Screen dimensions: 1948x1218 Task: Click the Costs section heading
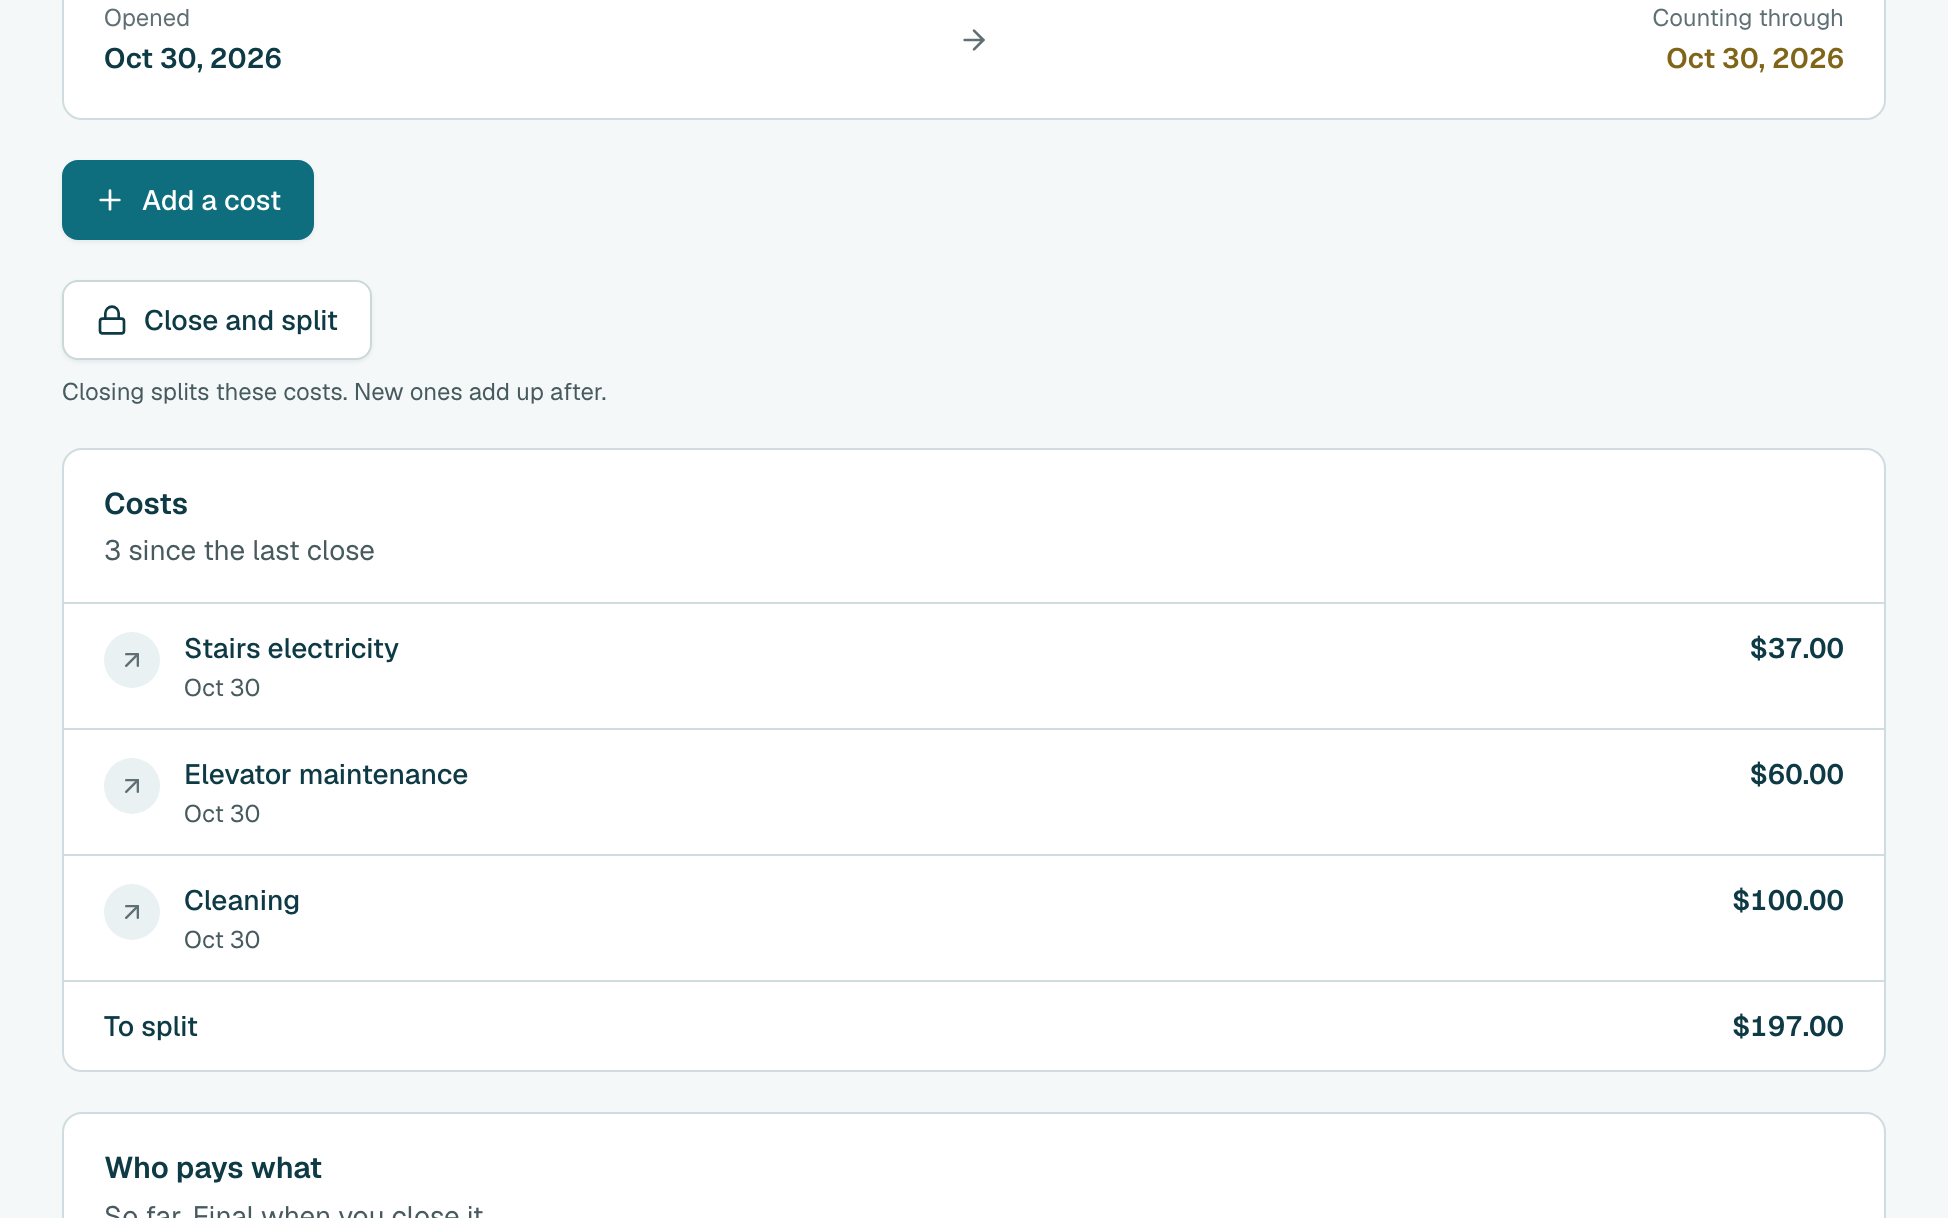(146, 503)
